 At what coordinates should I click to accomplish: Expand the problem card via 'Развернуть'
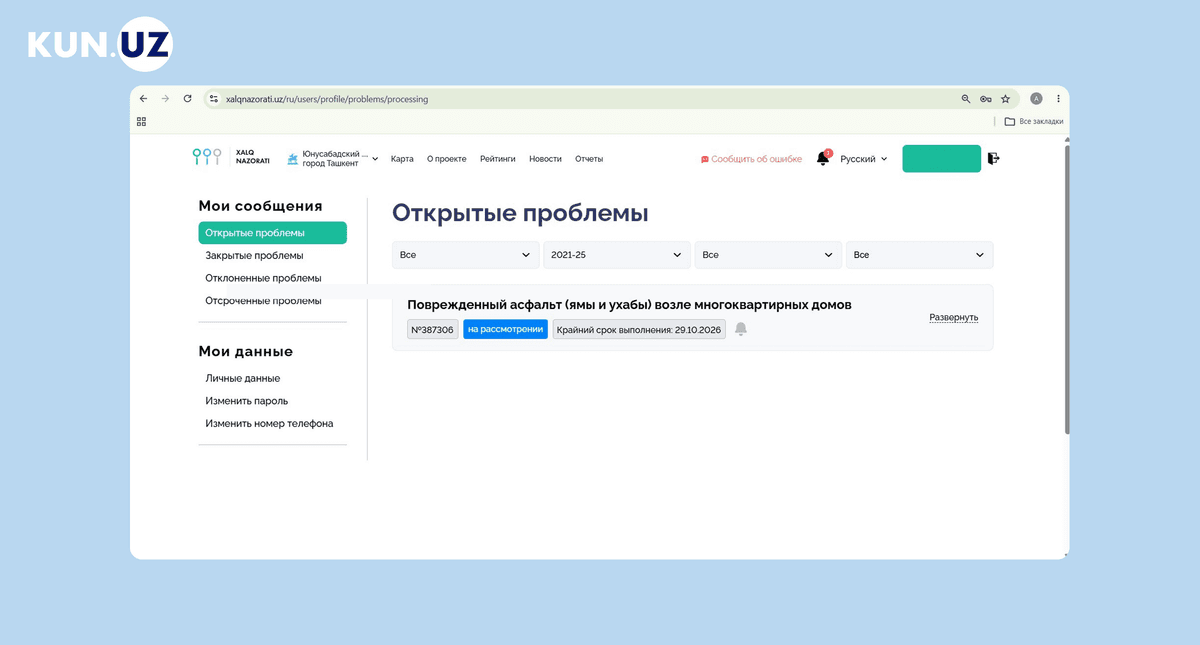954,317
